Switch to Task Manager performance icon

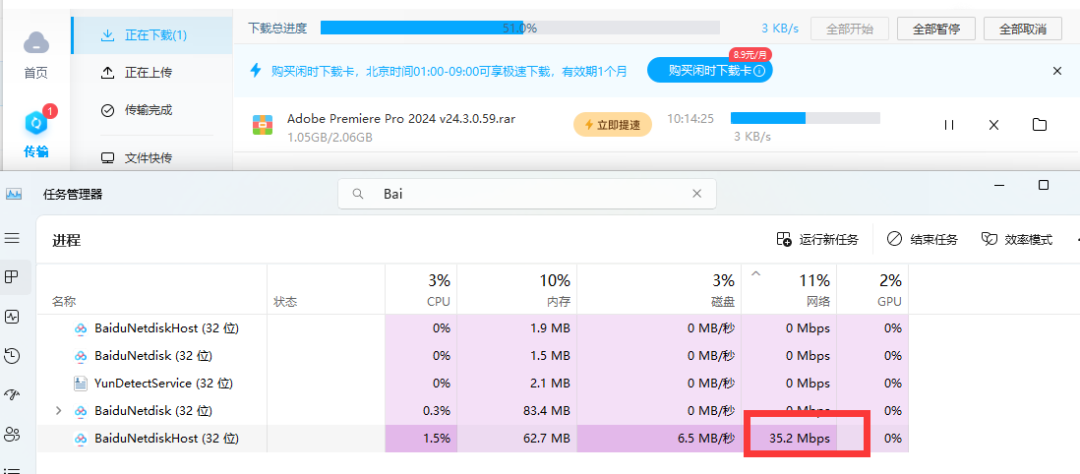(13, 316)
